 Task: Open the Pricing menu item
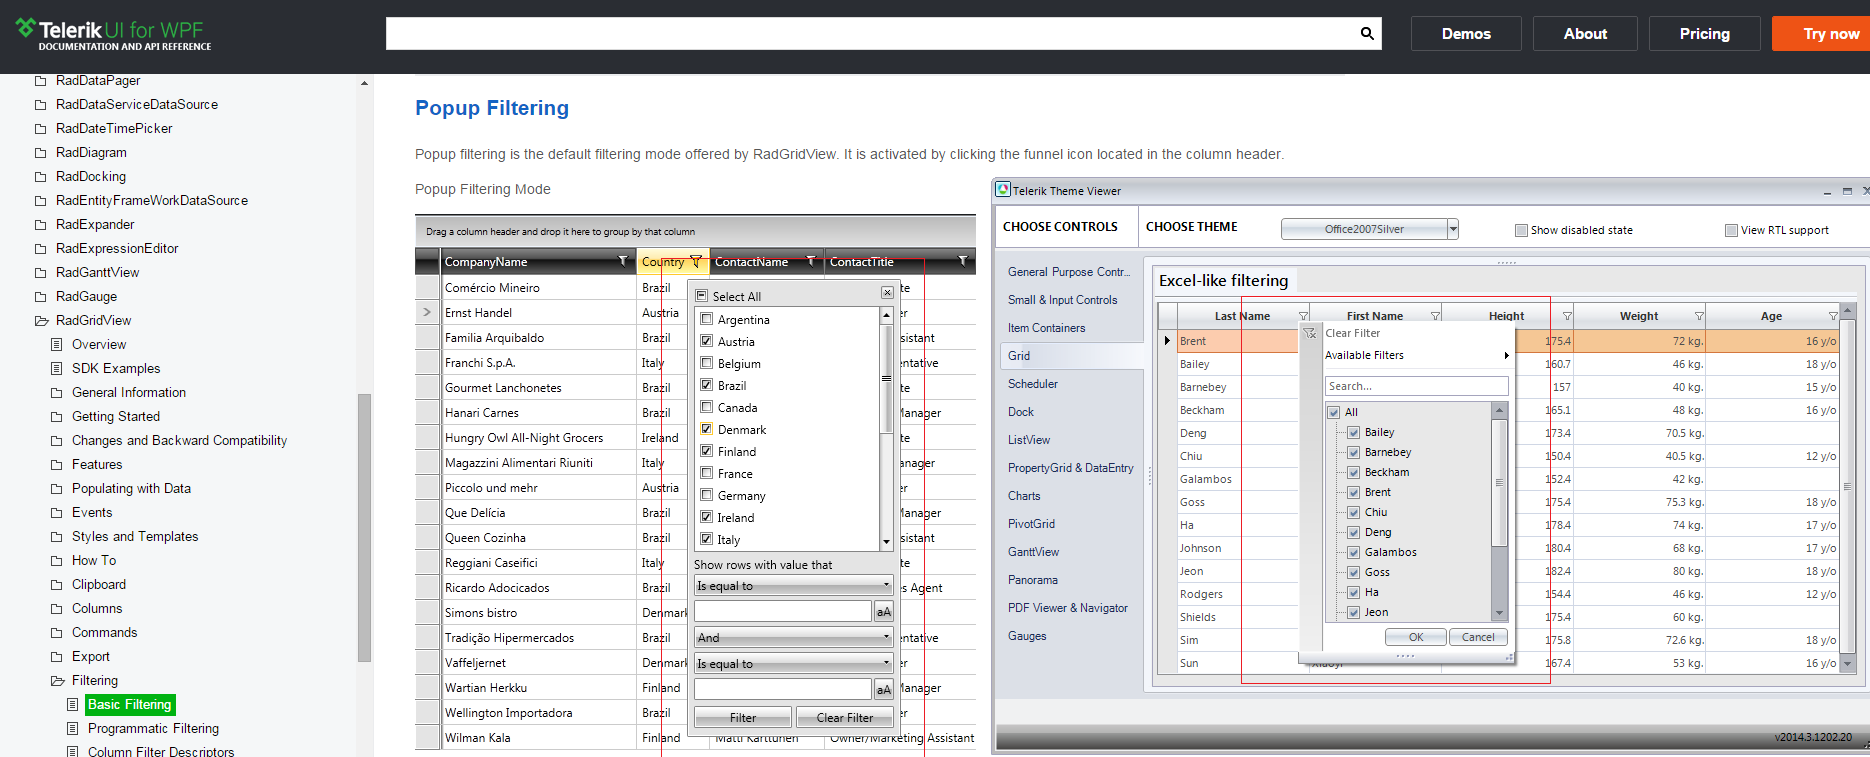click(x=1704, y=34)
